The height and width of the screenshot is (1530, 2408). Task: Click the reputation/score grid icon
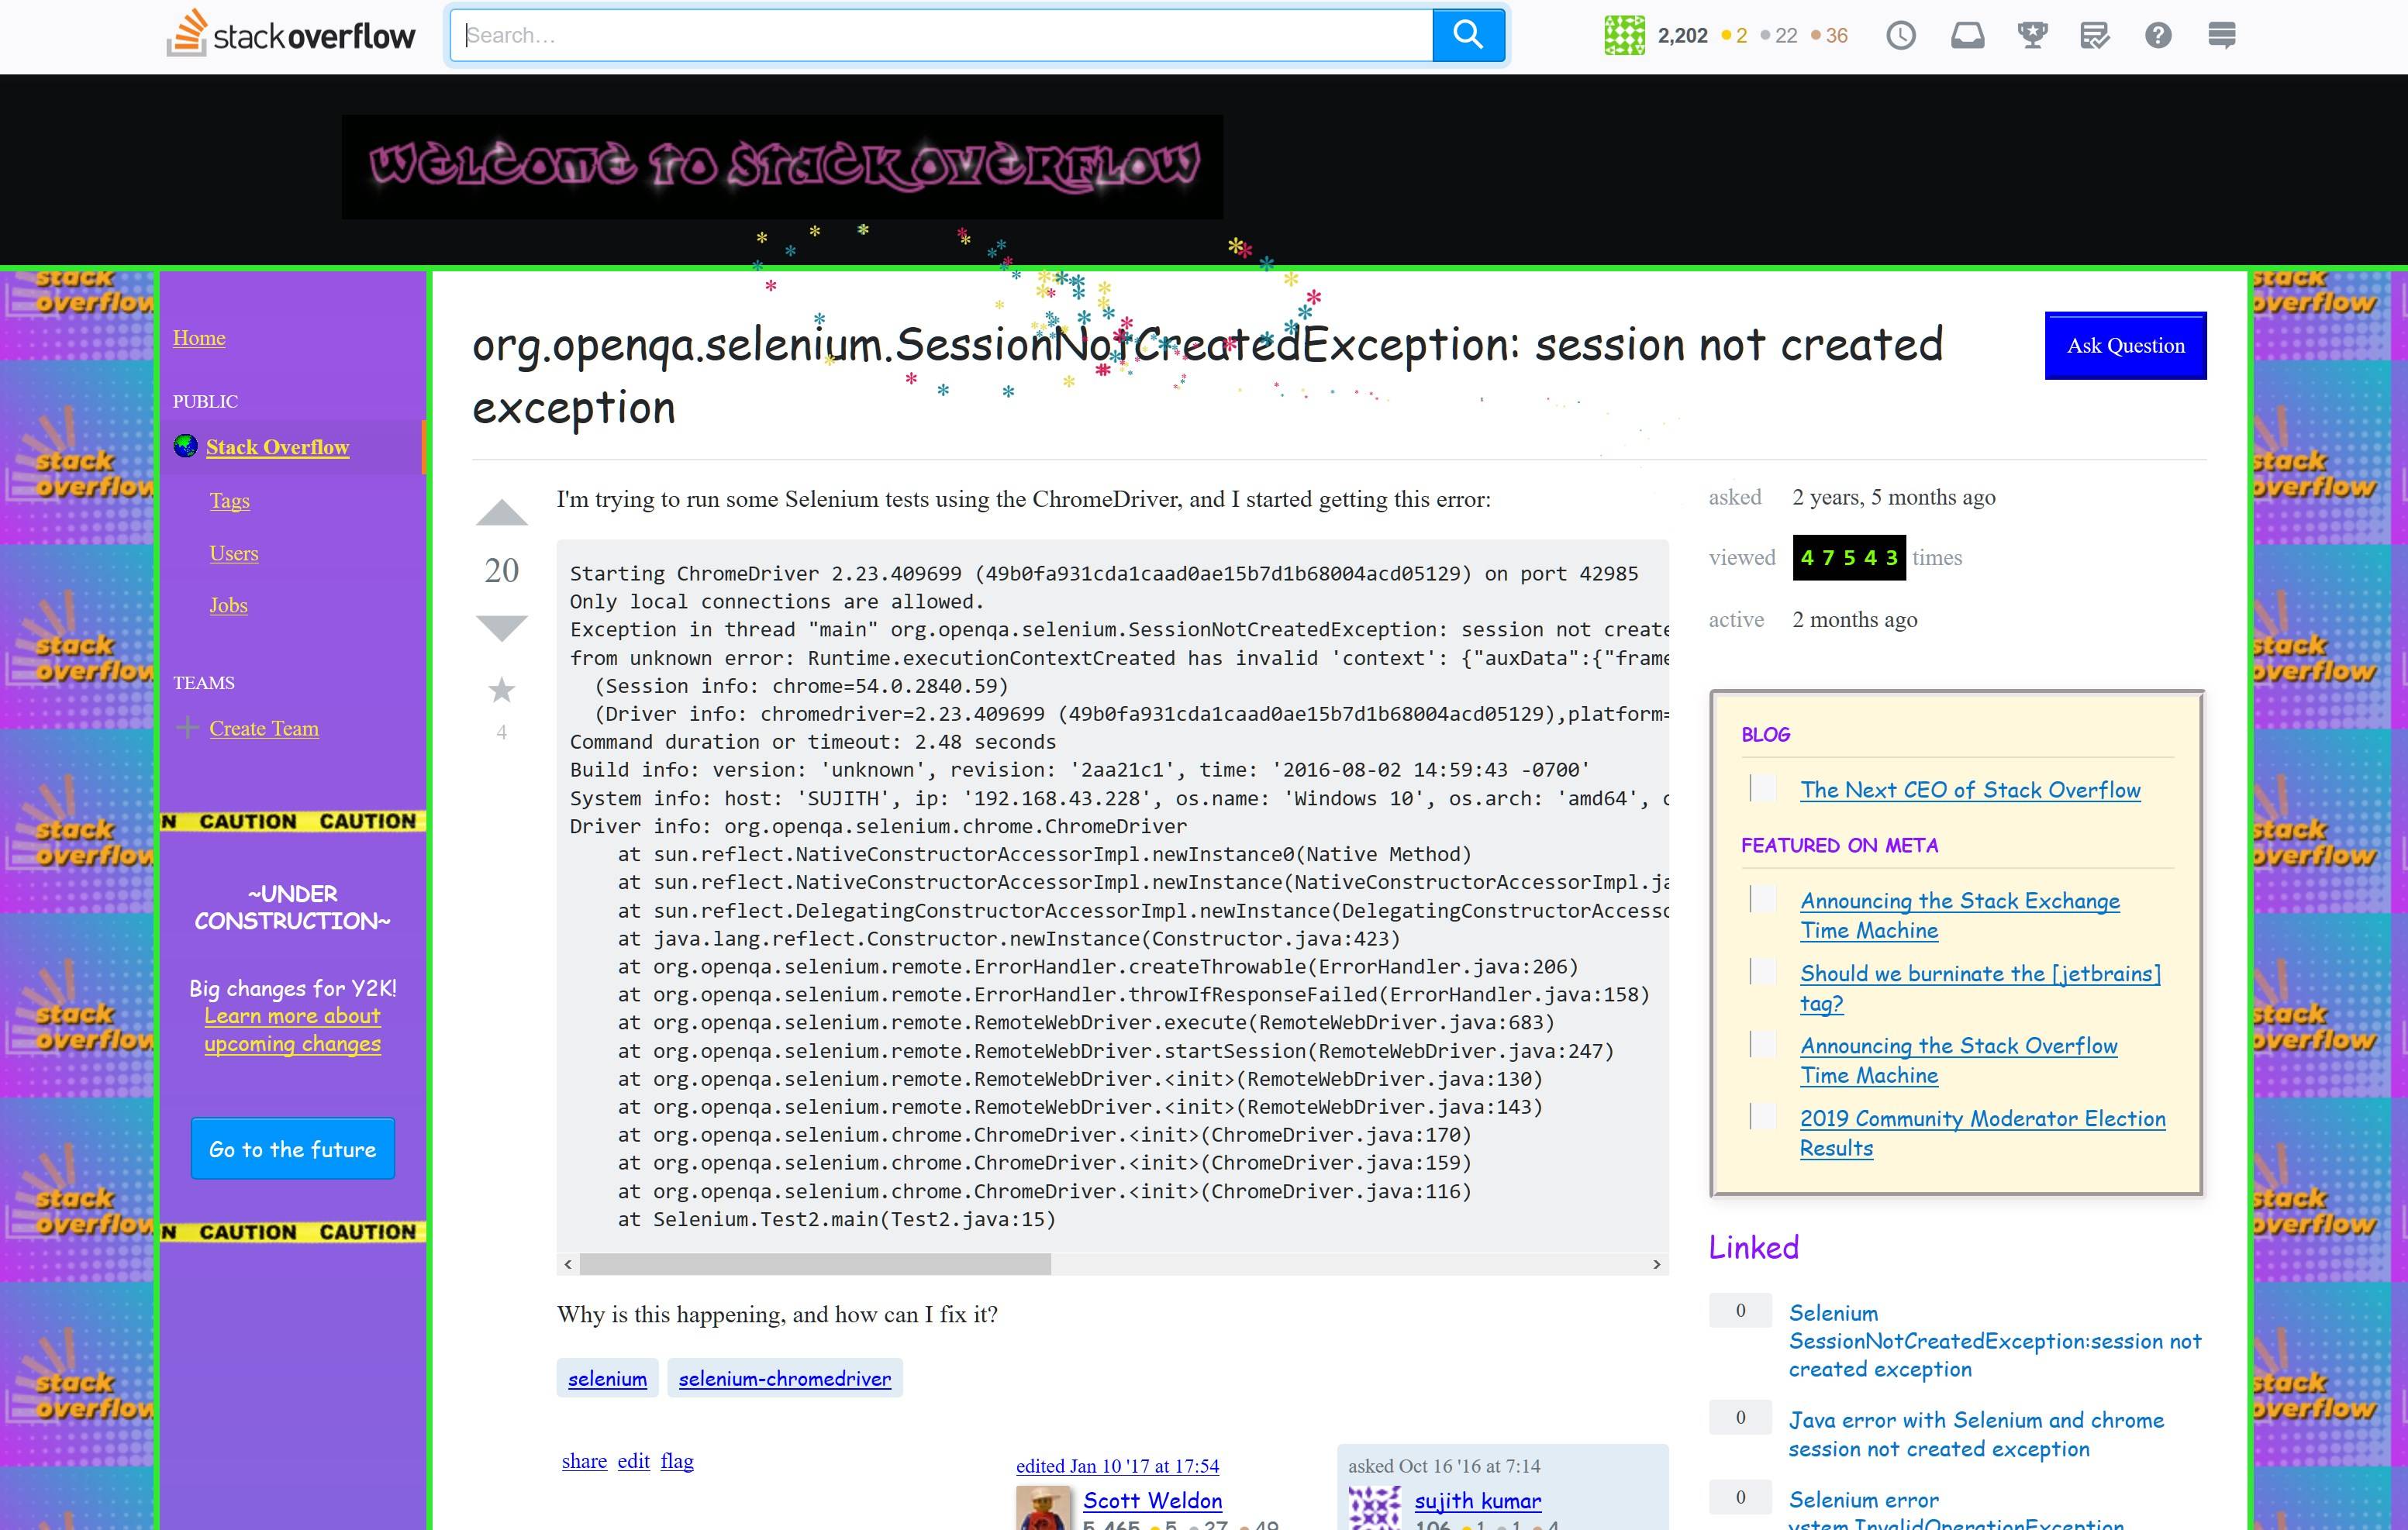point(1622,35)
